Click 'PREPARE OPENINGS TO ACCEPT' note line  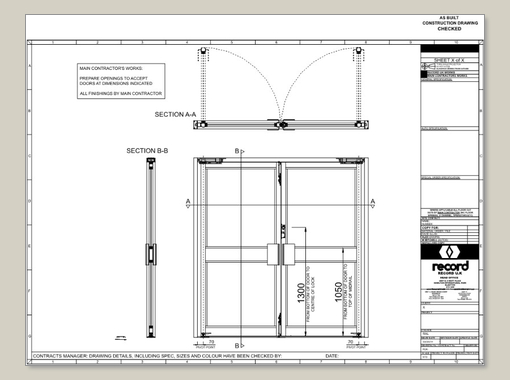(113, 78)
